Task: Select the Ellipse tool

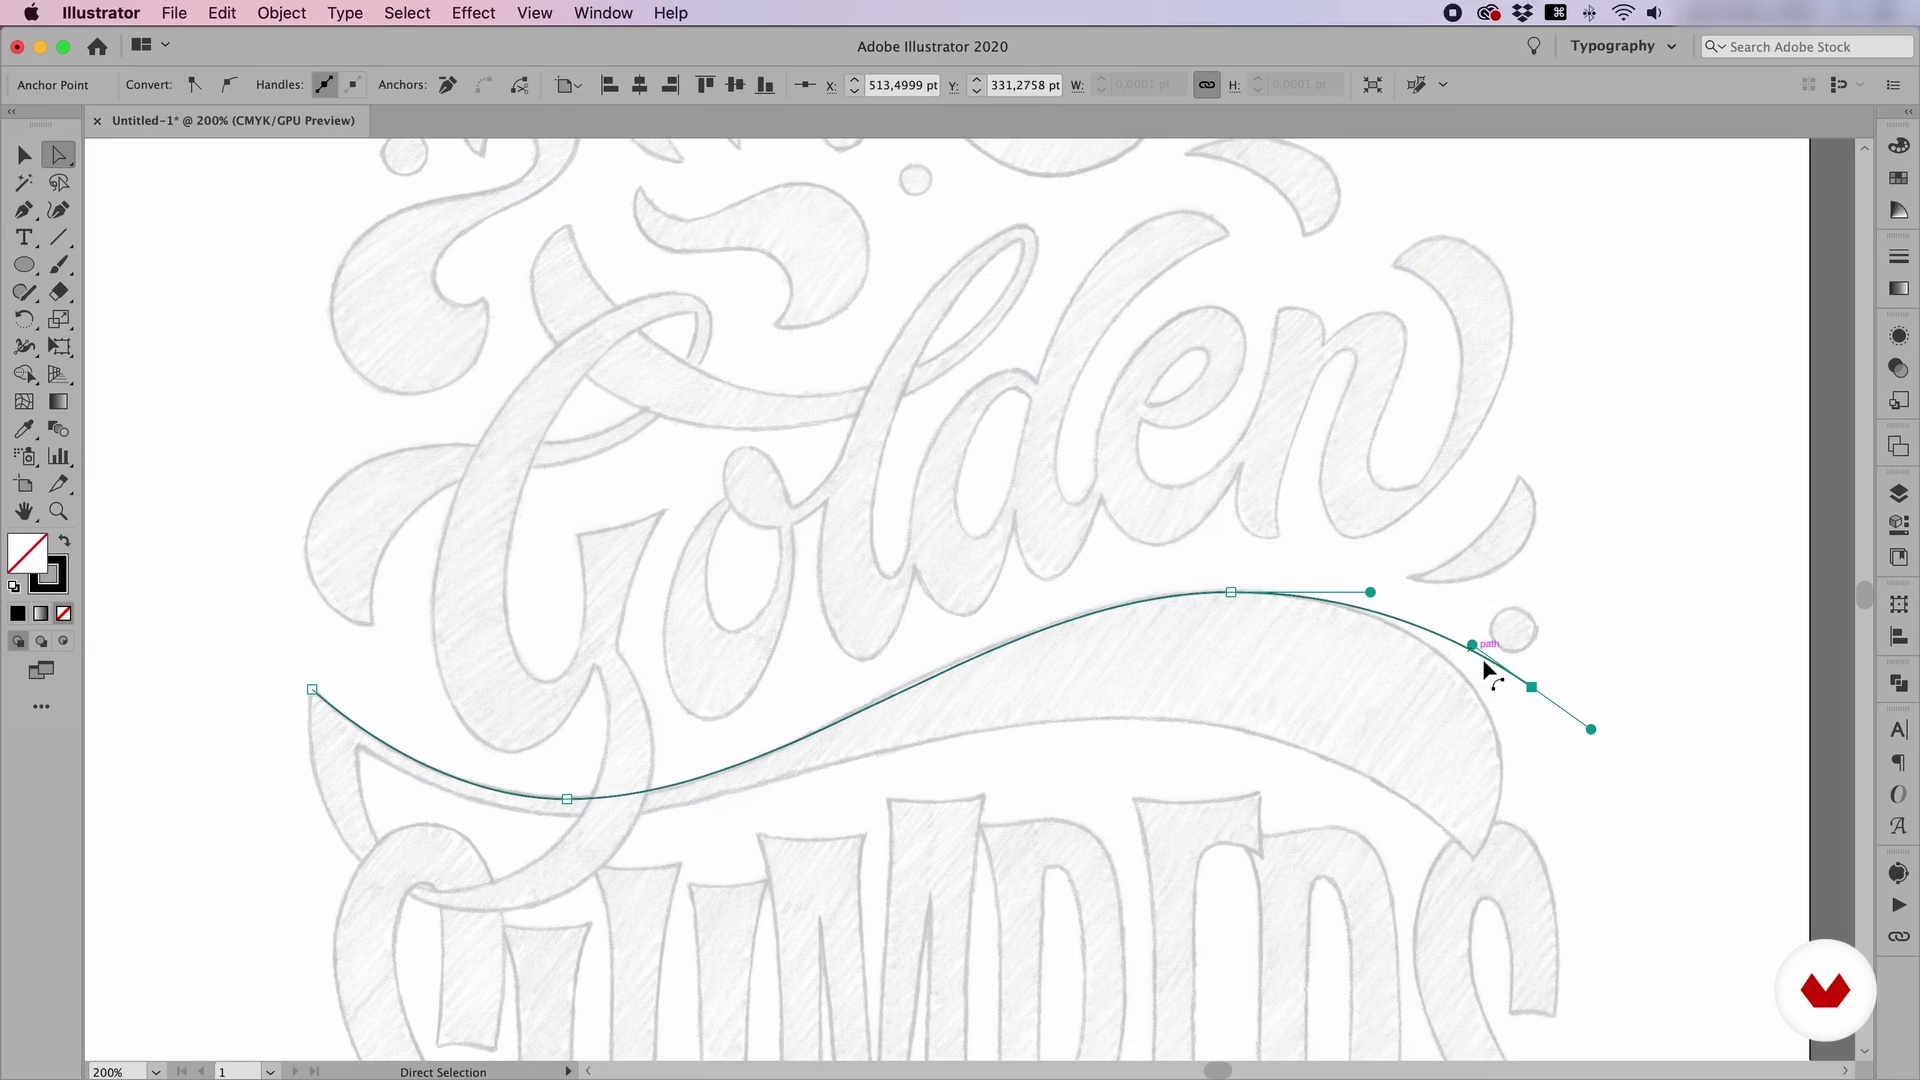Action: (24, 265)
